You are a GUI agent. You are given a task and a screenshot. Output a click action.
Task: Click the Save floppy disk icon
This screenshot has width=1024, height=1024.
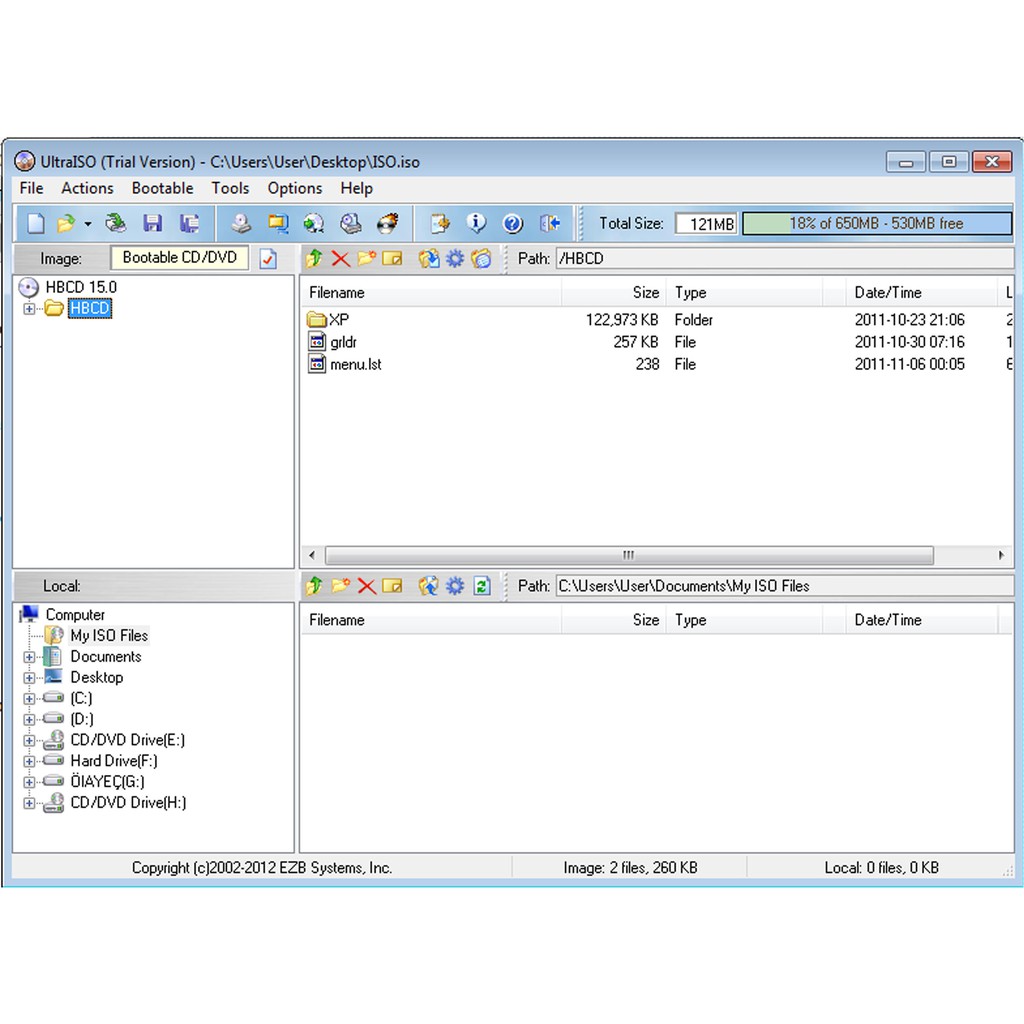[153, 223]
